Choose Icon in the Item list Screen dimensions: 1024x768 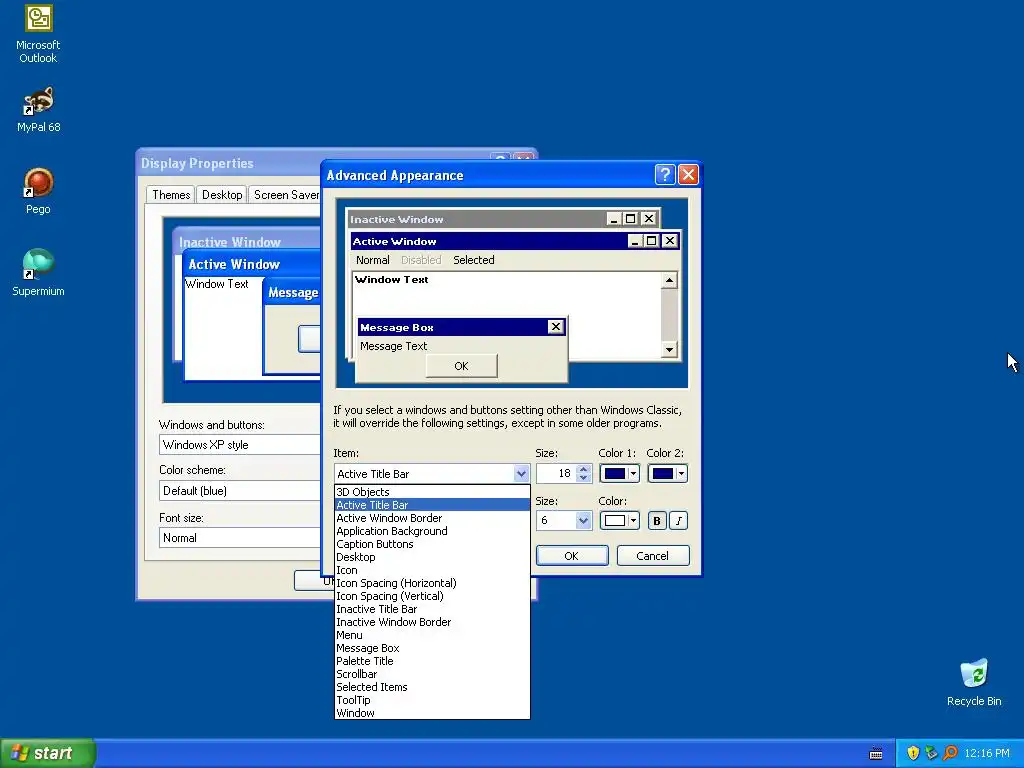(432, 570)
